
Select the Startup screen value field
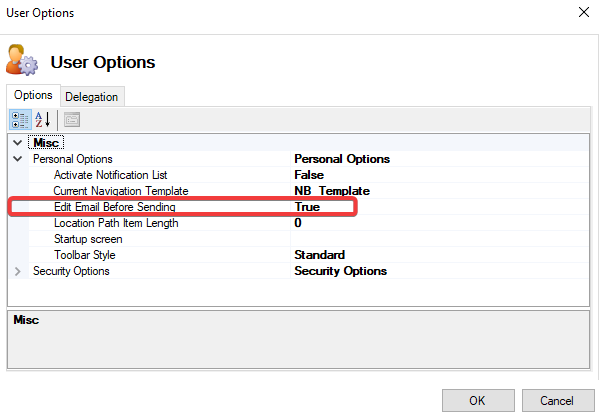click(440, 239)
